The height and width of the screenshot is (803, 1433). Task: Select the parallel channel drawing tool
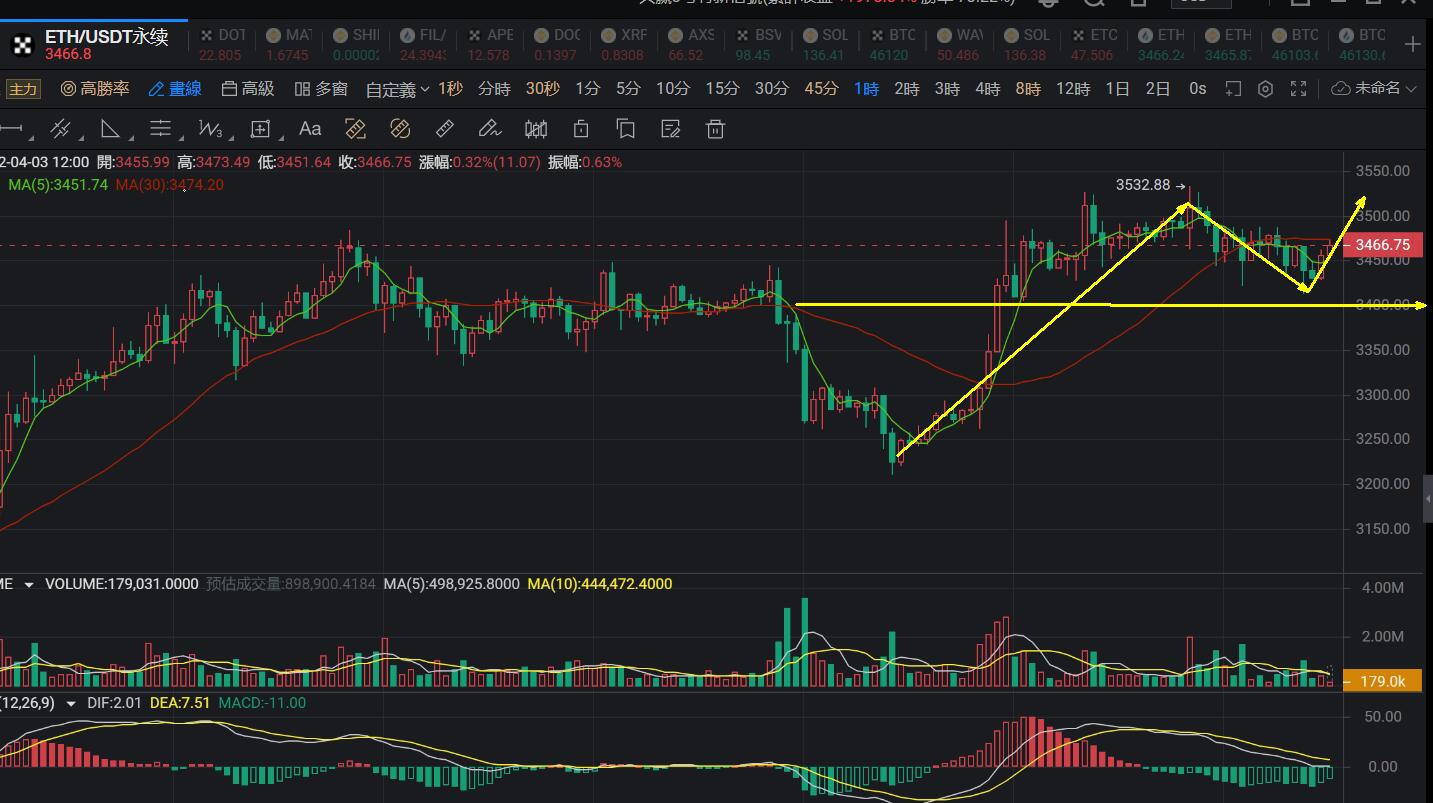[x=60, y=129]
